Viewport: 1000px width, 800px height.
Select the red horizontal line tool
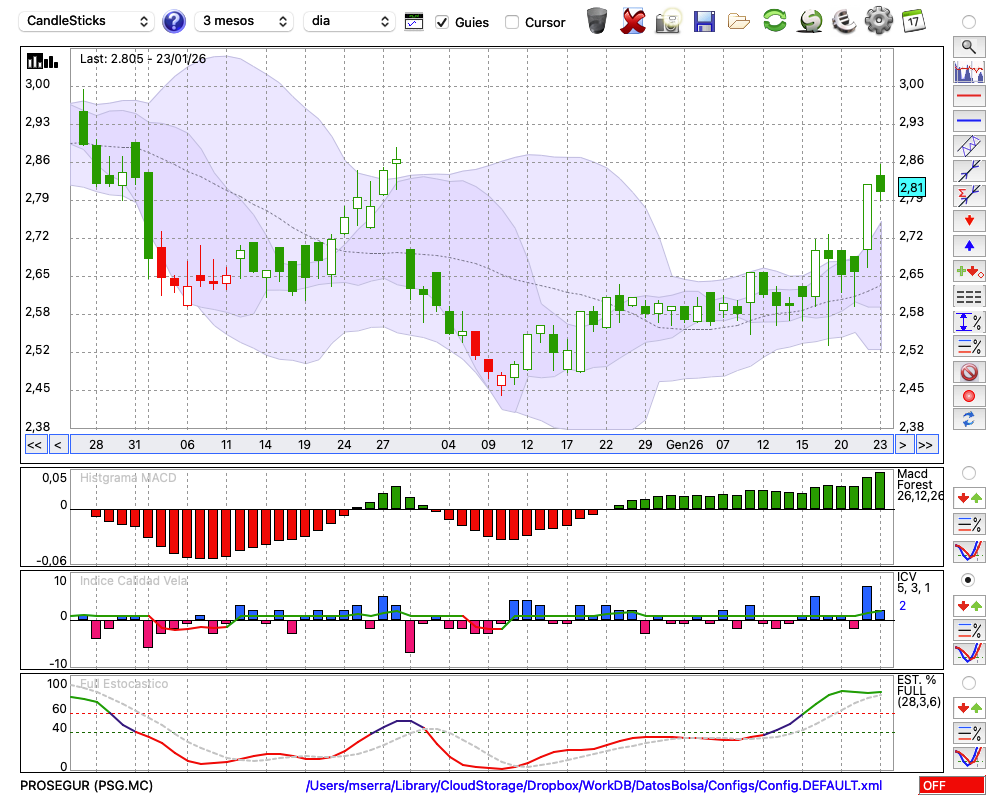pos(968,97)
